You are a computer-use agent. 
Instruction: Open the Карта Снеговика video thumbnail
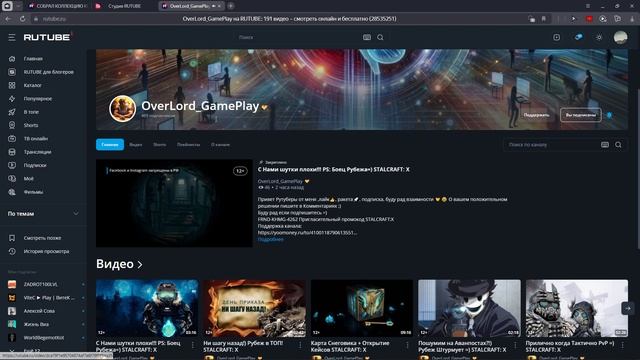click(362, 308)
